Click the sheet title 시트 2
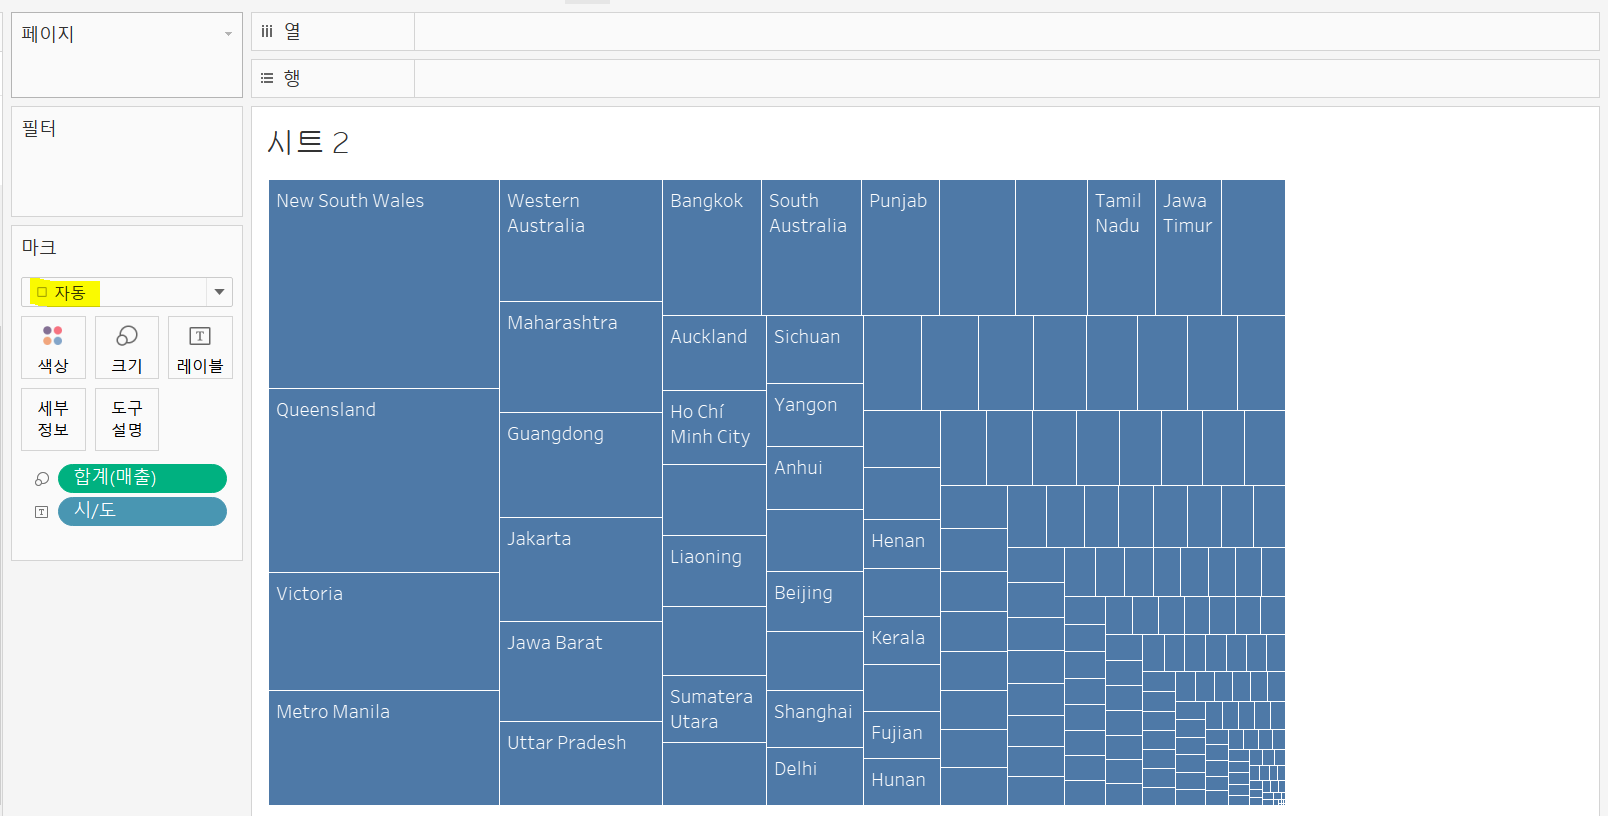 point(308,142)
